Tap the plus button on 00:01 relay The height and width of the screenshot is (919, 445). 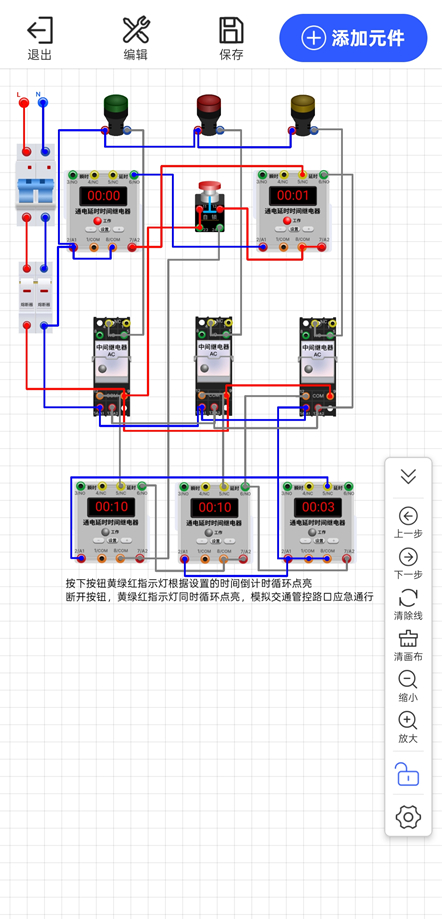pyautogui.click(x=308, y=229)
